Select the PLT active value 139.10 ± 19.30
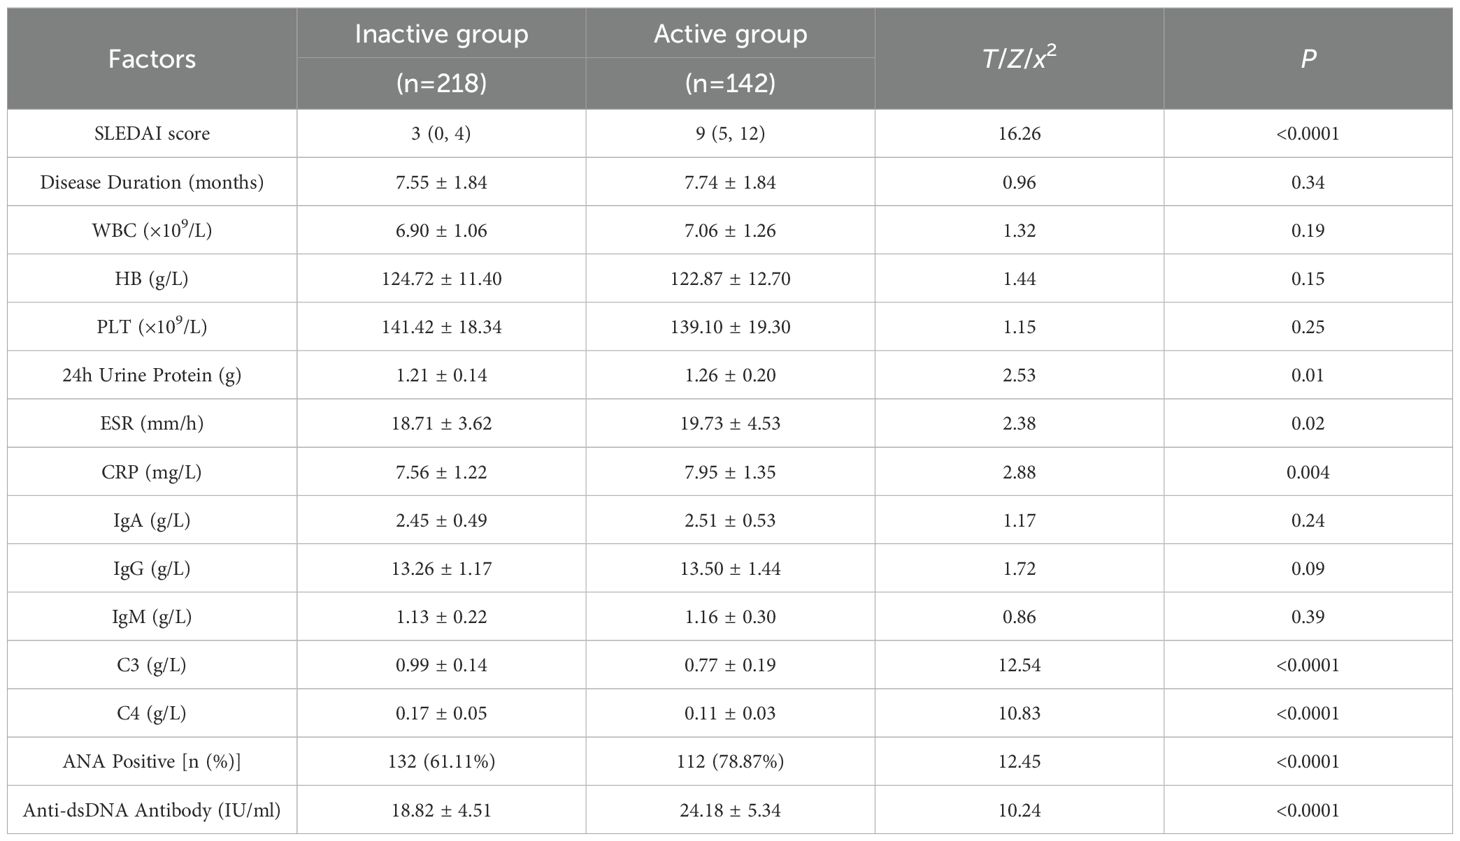The image size is (1460, 841). (730, 327)
